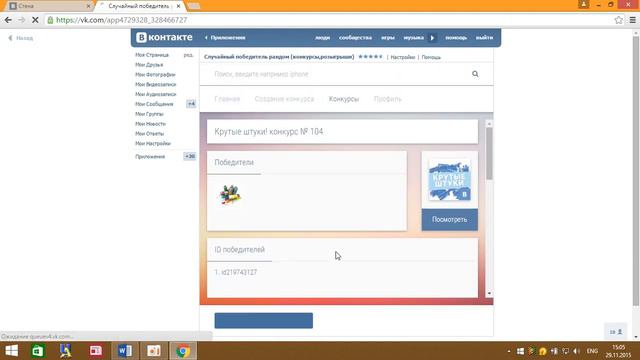Screen dimensions: 640x360
Task: Open the игры header link
Action: coord(388,38)
